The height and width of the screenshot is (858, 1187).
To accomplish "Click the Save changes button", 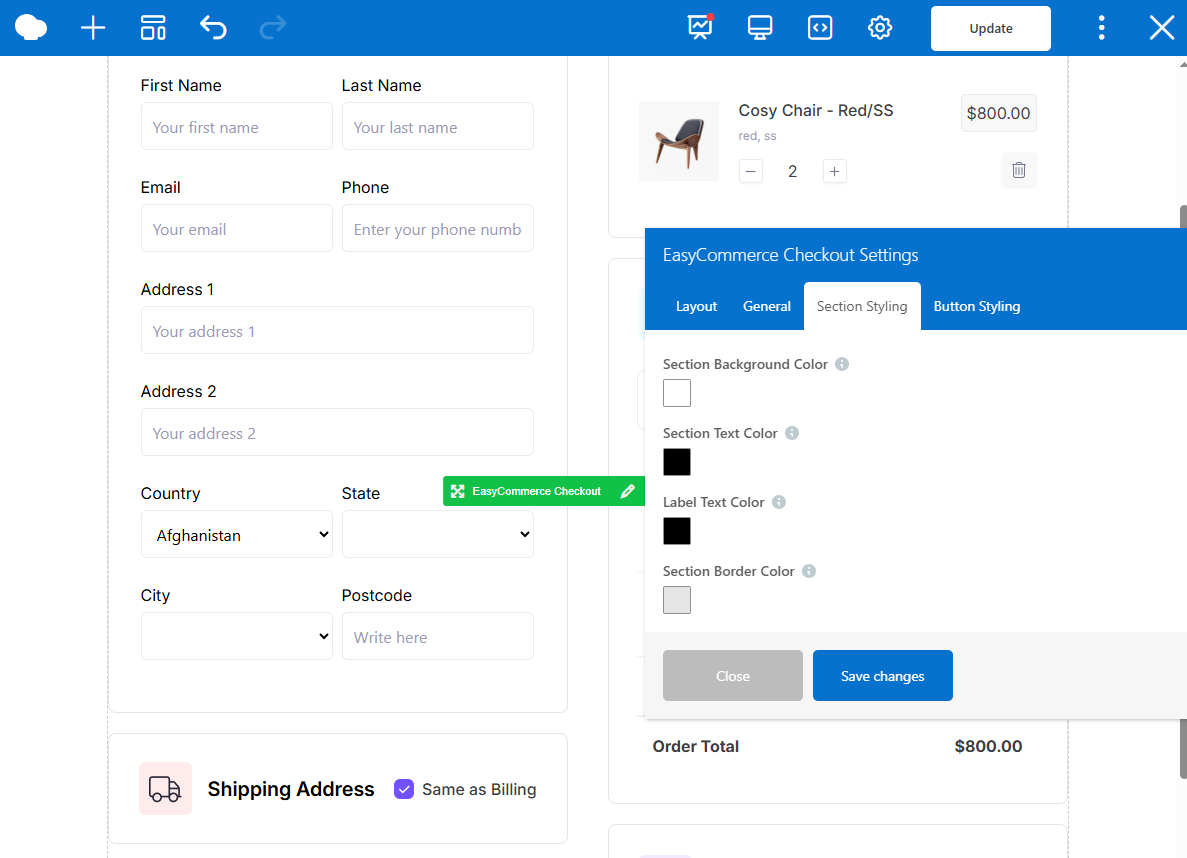I will (x=882, y=676).
